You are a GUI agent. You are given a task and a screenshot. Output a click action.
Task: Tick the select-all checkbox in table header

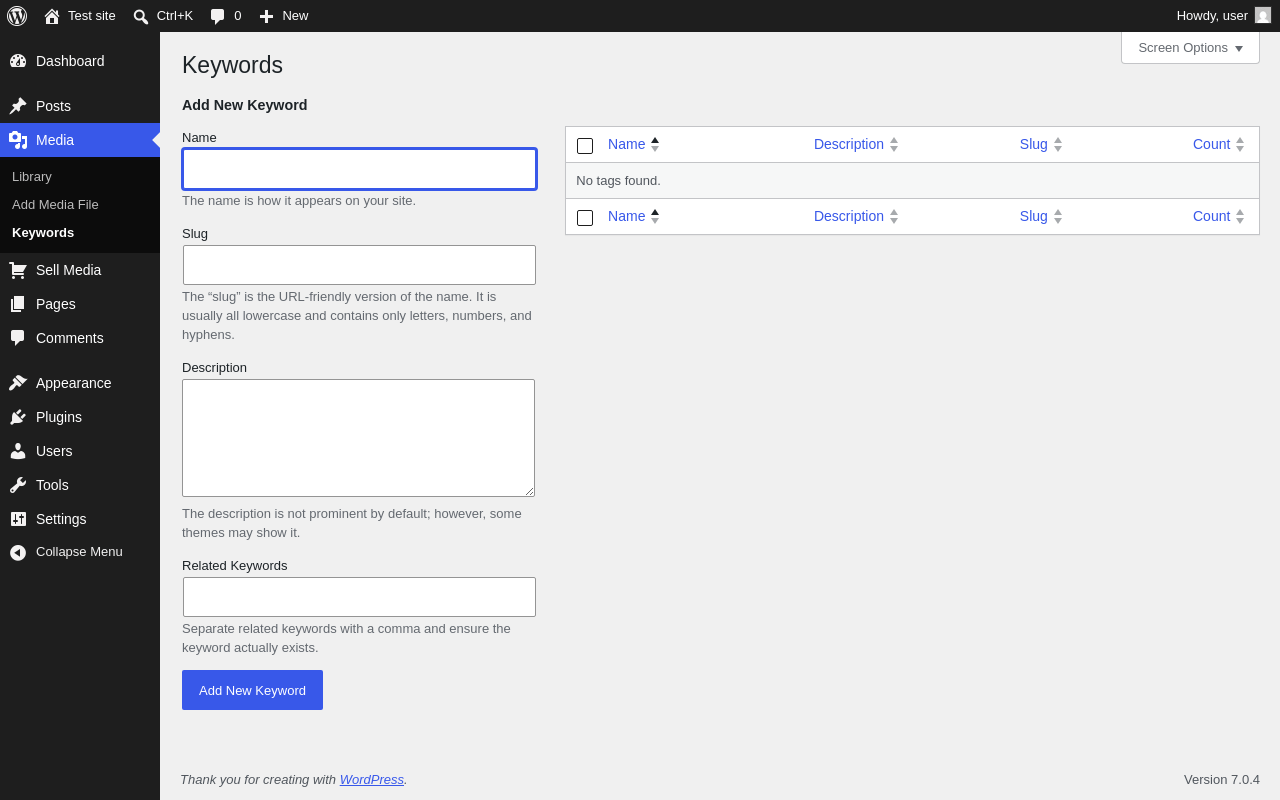pos(585,146)
